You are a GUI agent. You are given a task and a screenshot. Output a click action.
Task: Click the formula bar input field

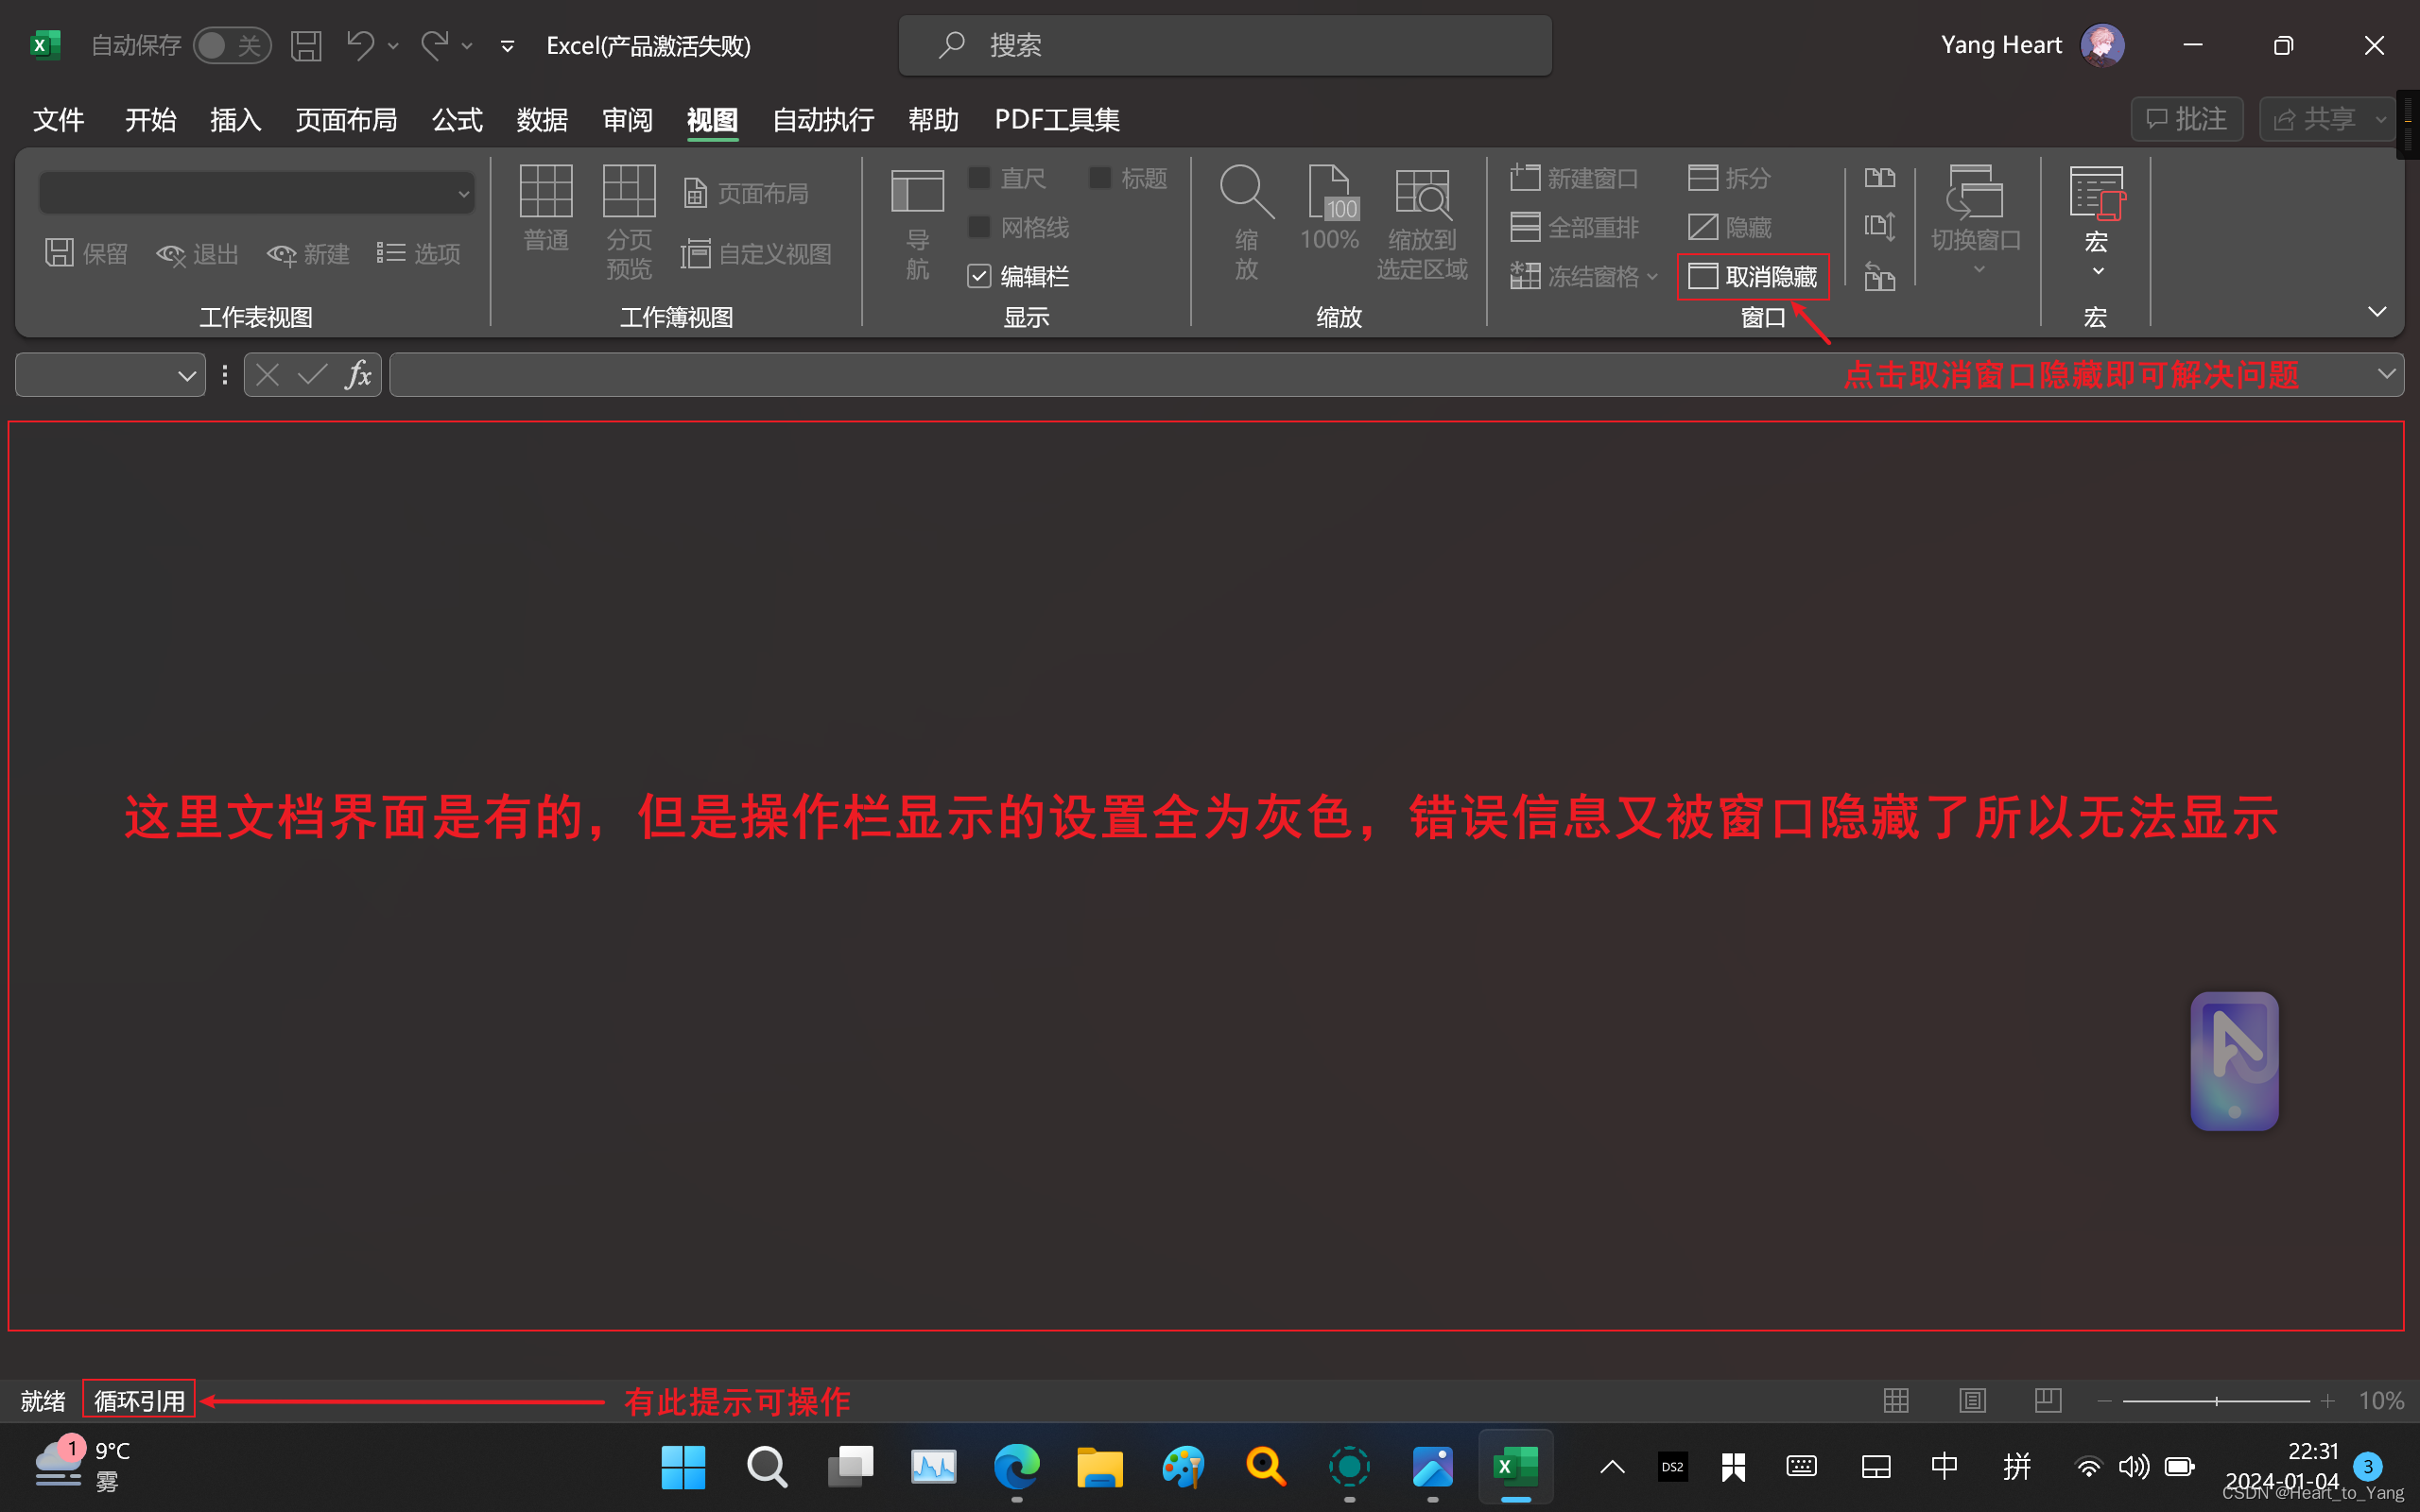1395,374
